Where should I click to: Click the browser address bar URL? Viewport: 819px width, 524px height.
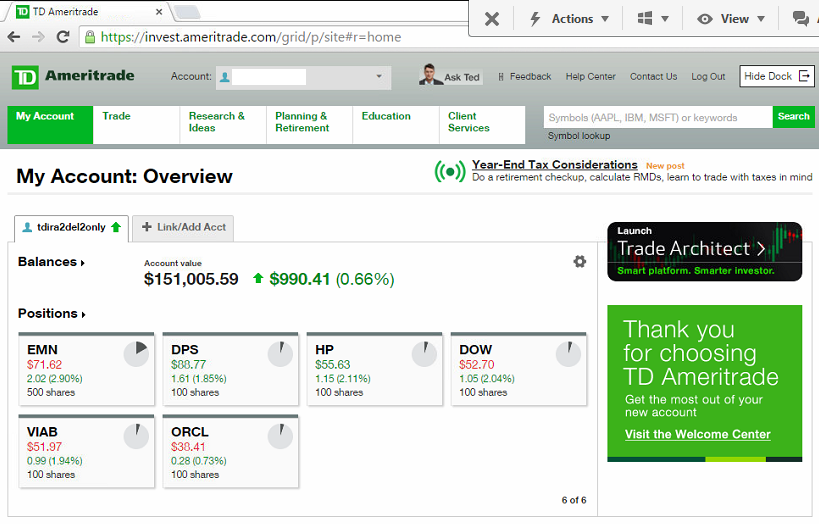pyautogui.click(x=251, y=37)
